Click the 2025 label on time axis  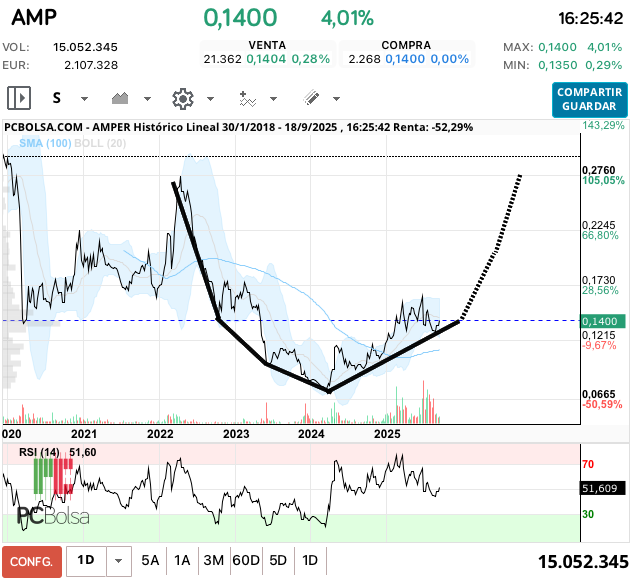(x=387, y=434)
